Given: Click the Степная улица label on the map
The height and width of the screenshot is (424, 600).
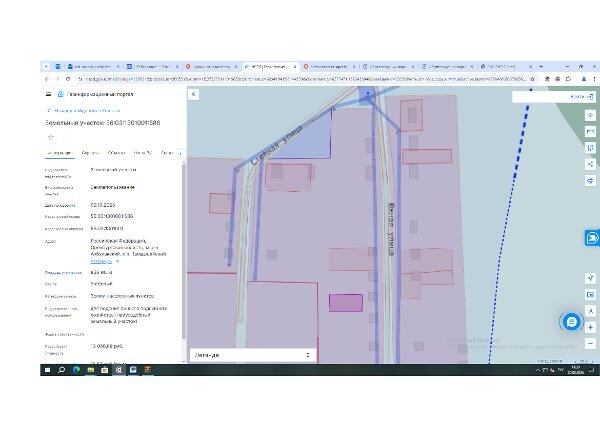Looking at the screenshot, I should pos(277,145).
